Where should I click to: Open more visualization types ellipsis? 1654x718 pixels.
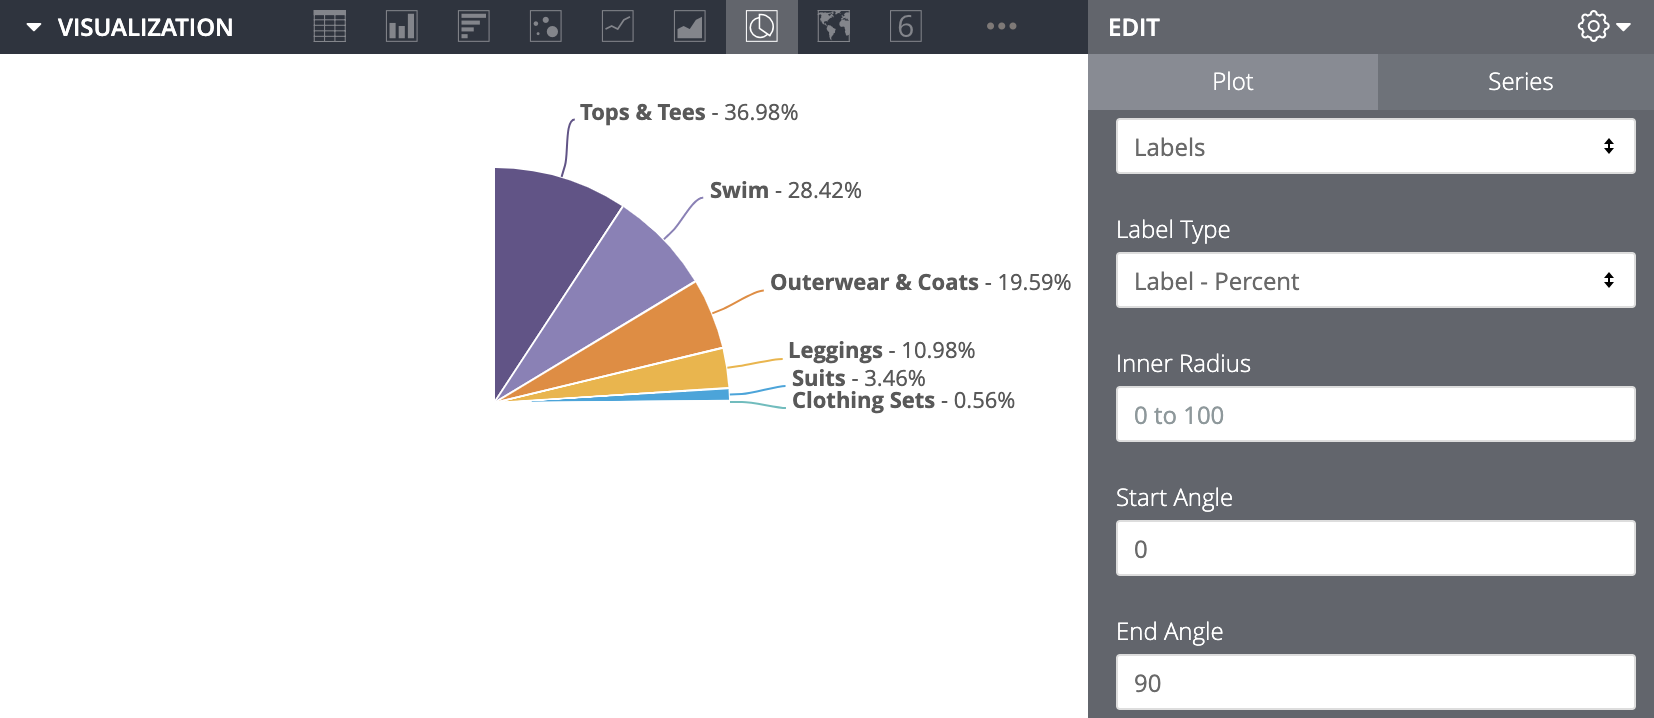pyautogui.click(x=1001, y=27)
